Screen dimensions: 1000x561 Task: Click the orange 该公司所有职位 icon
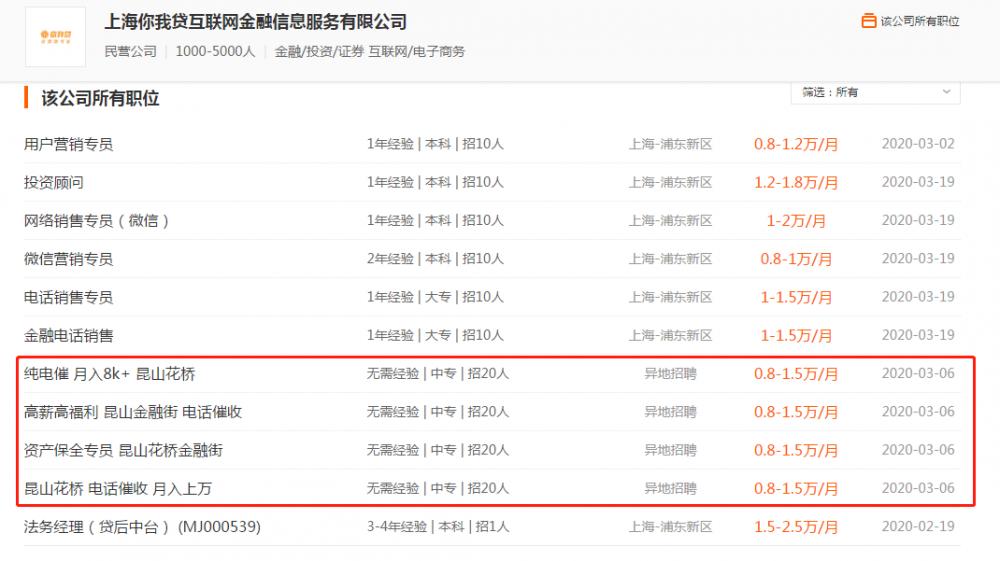pos(868,21)
